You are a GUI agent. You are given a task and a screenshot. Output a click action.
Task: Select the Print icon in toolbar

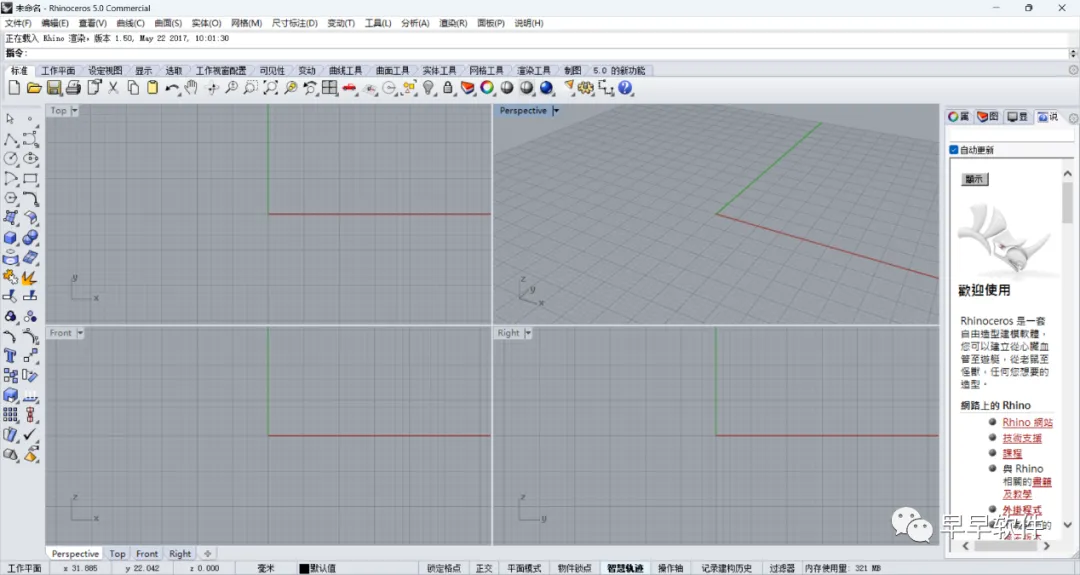point(74,88)
